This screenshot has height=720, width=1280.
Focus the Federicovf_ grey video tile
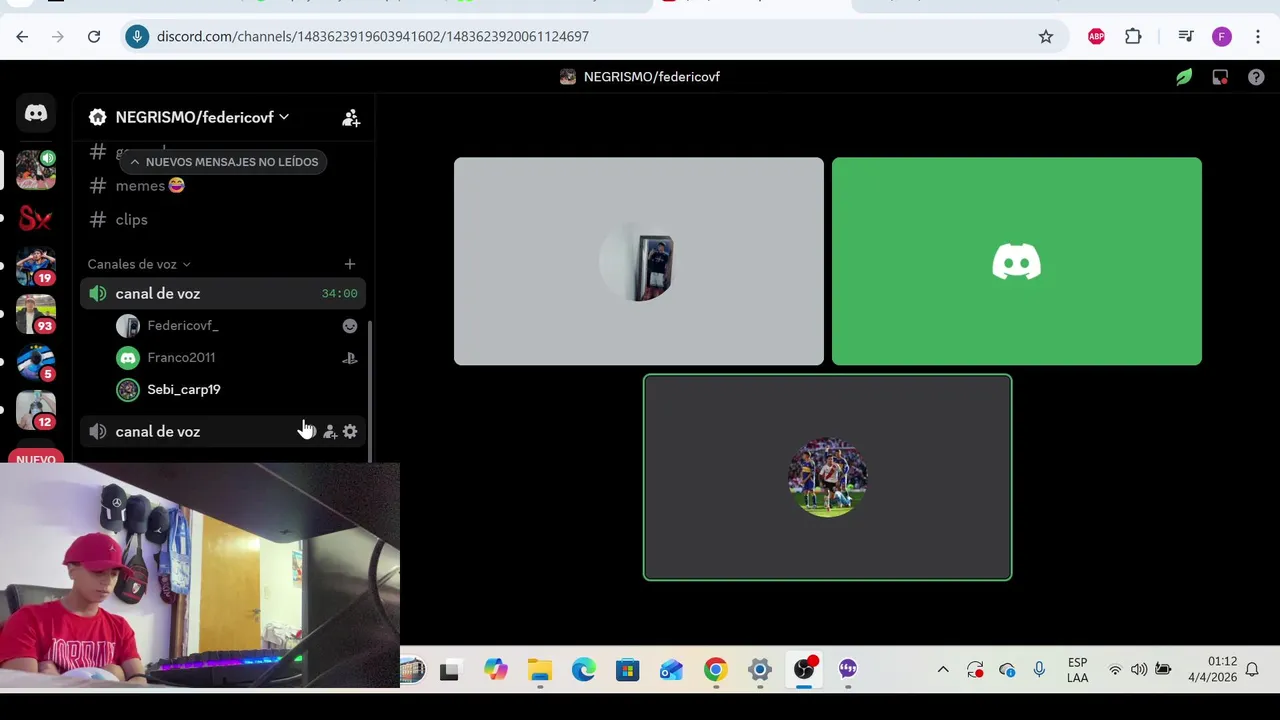[639, 261]
